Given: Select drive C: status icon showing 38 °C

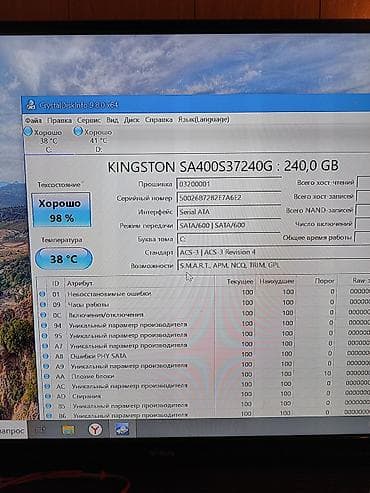Looking at the screenshot, I should 43,140.
